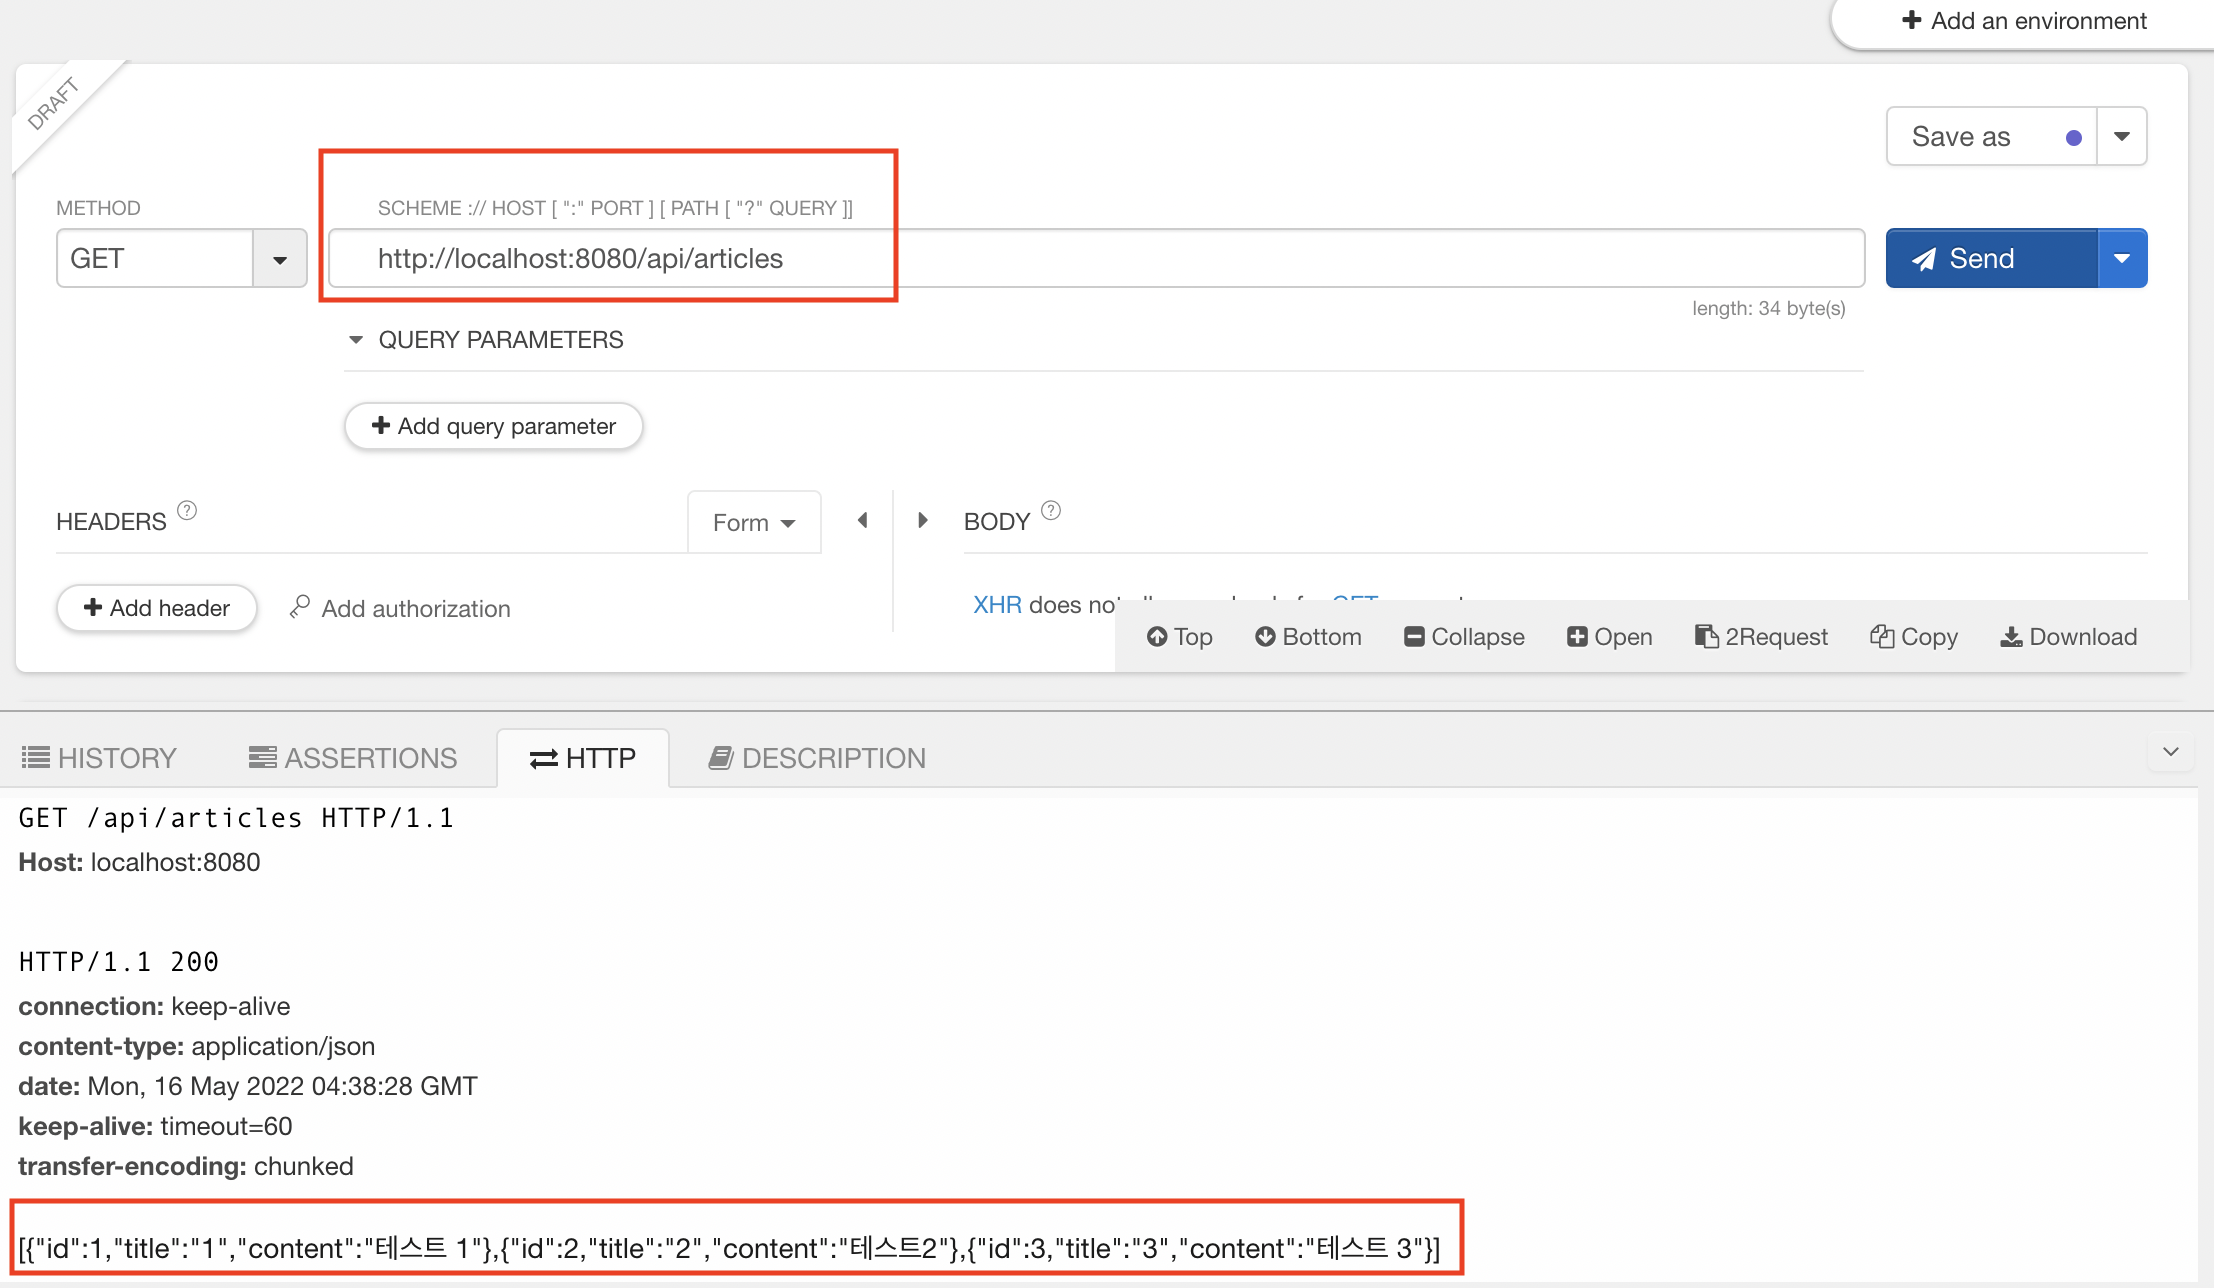This screenshot has width=2214, height=1288.
Task: Click the date header line
Action: (248, 1086)
